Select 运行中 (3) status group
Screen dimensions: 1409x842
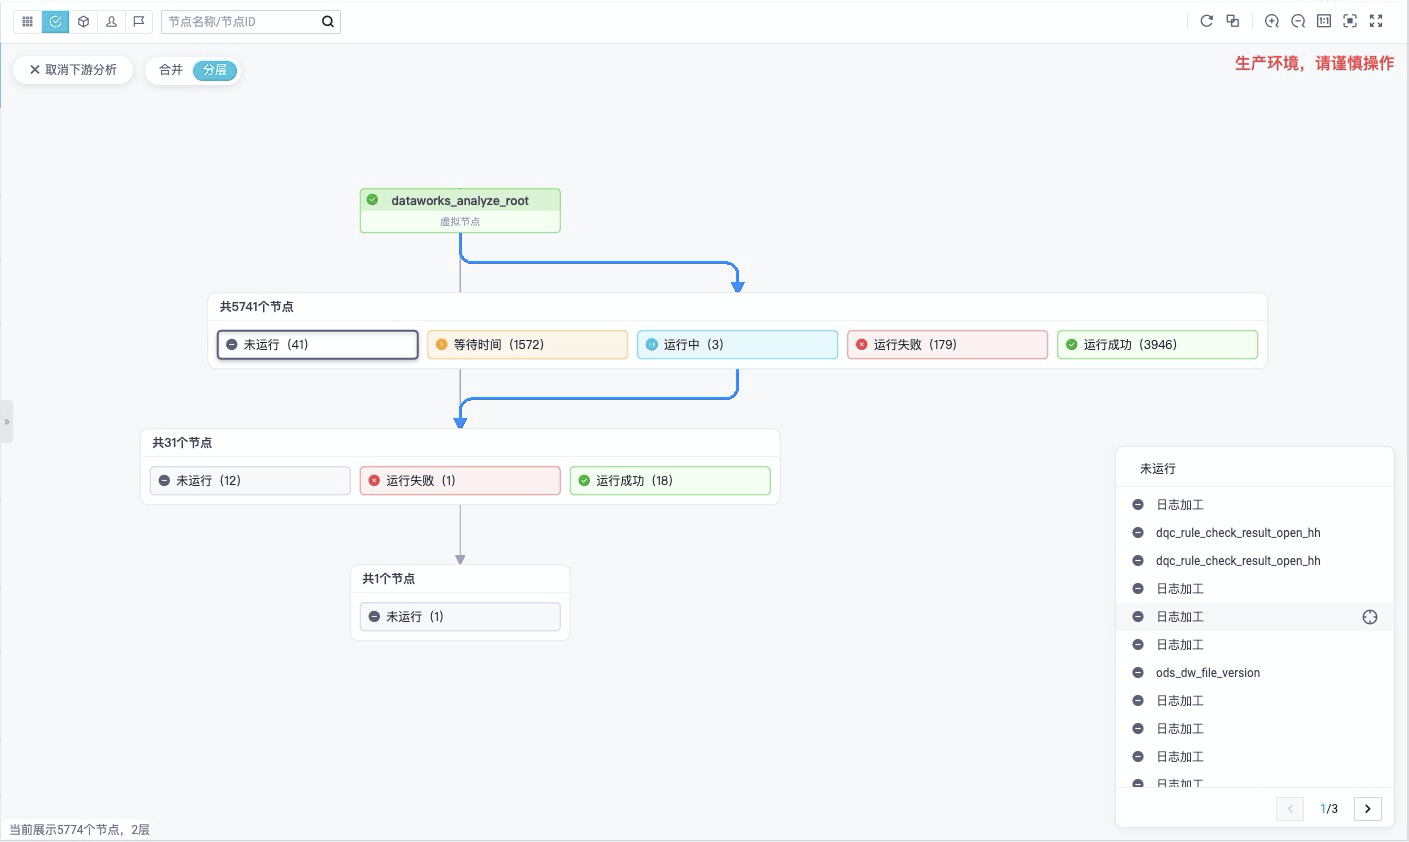coord(737,344)
